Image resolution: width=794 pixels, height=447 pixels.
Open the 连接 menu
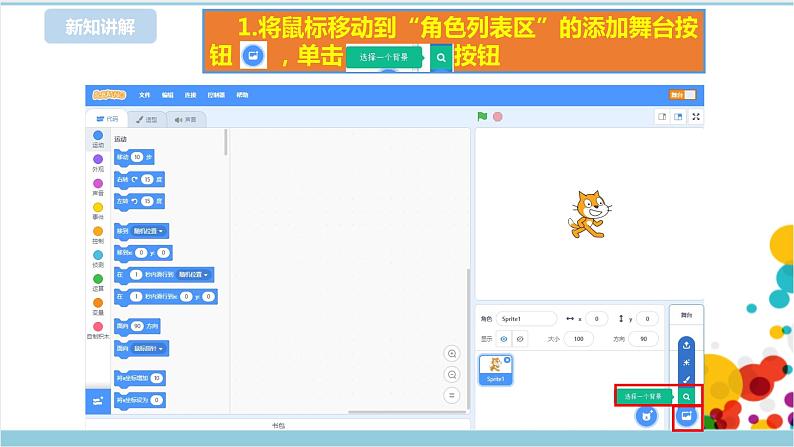click(190, 95)
